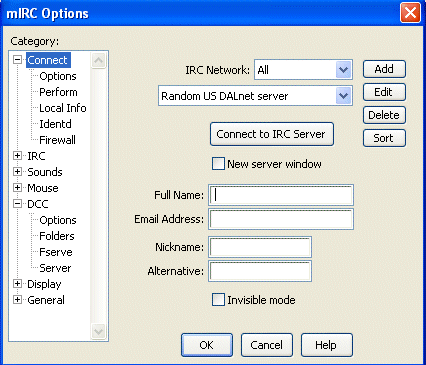The width and height of the screenshot is (426, 365).
Task: Click the Edit server button
Action: tap(384, 92)
